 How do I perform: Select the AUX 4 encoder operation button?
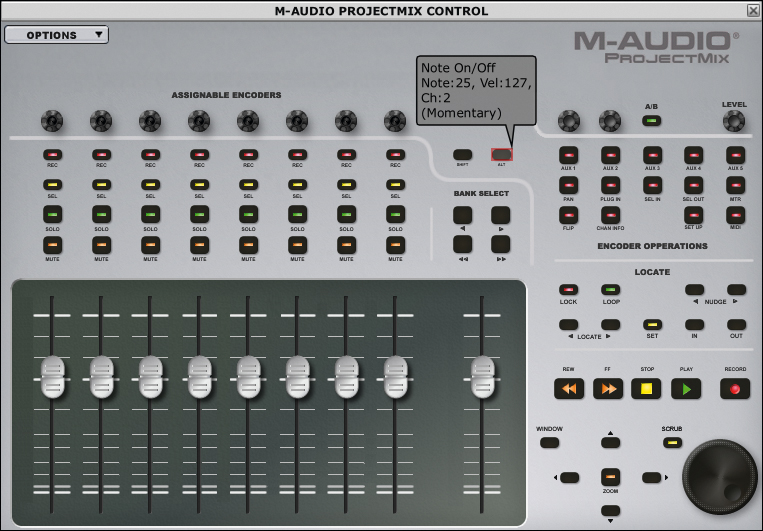click(693, 155)
